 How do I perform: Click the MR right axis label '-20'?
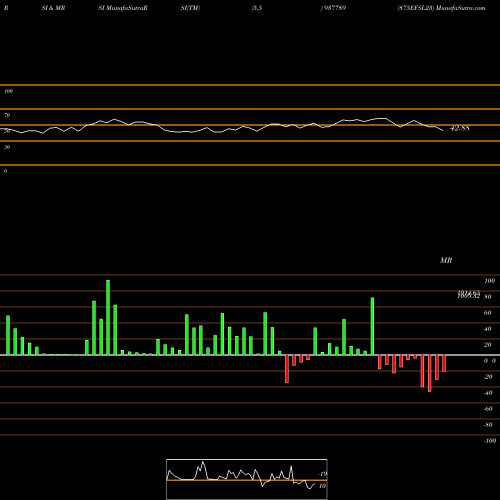(x=488, y=377)
